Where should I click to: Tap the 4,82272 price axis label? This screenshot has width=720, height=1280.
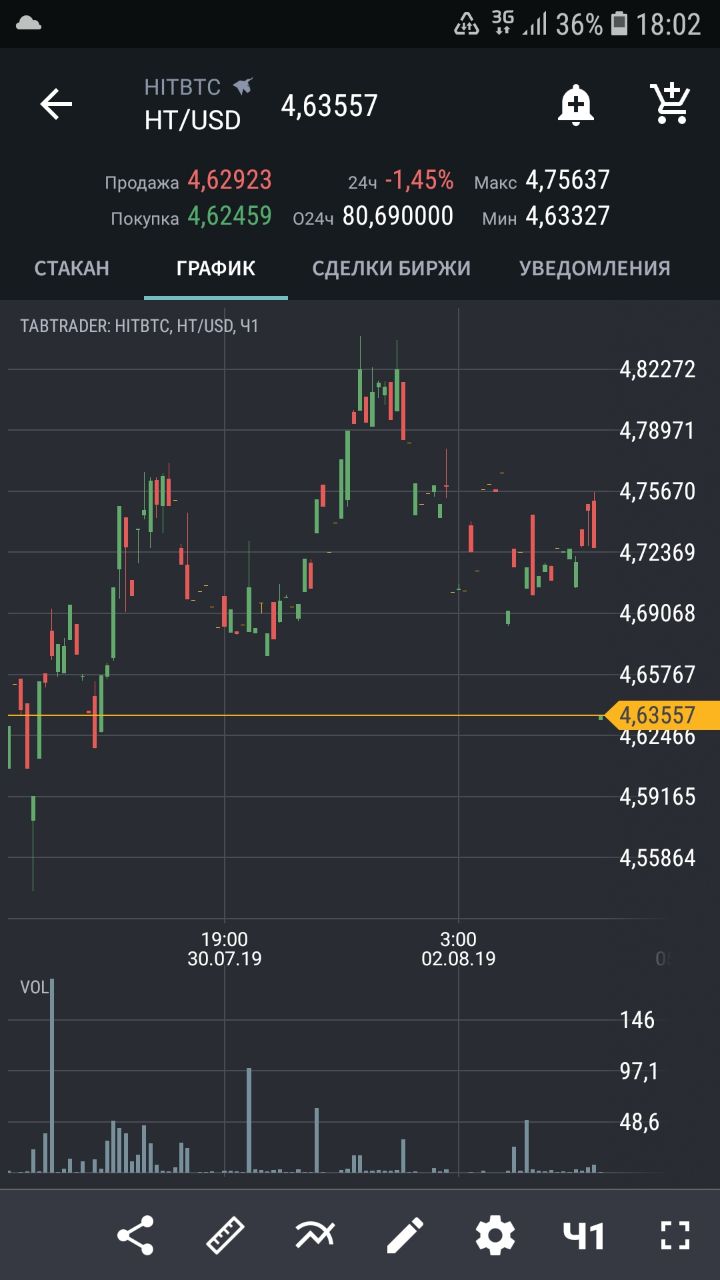(658, 369)
